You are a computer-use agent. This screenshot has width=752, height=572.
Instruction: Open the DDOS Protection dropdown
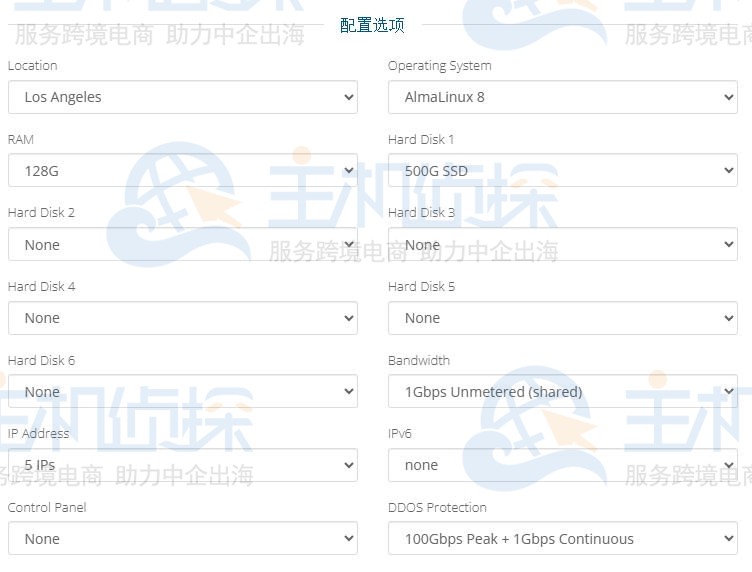[563, 539]
